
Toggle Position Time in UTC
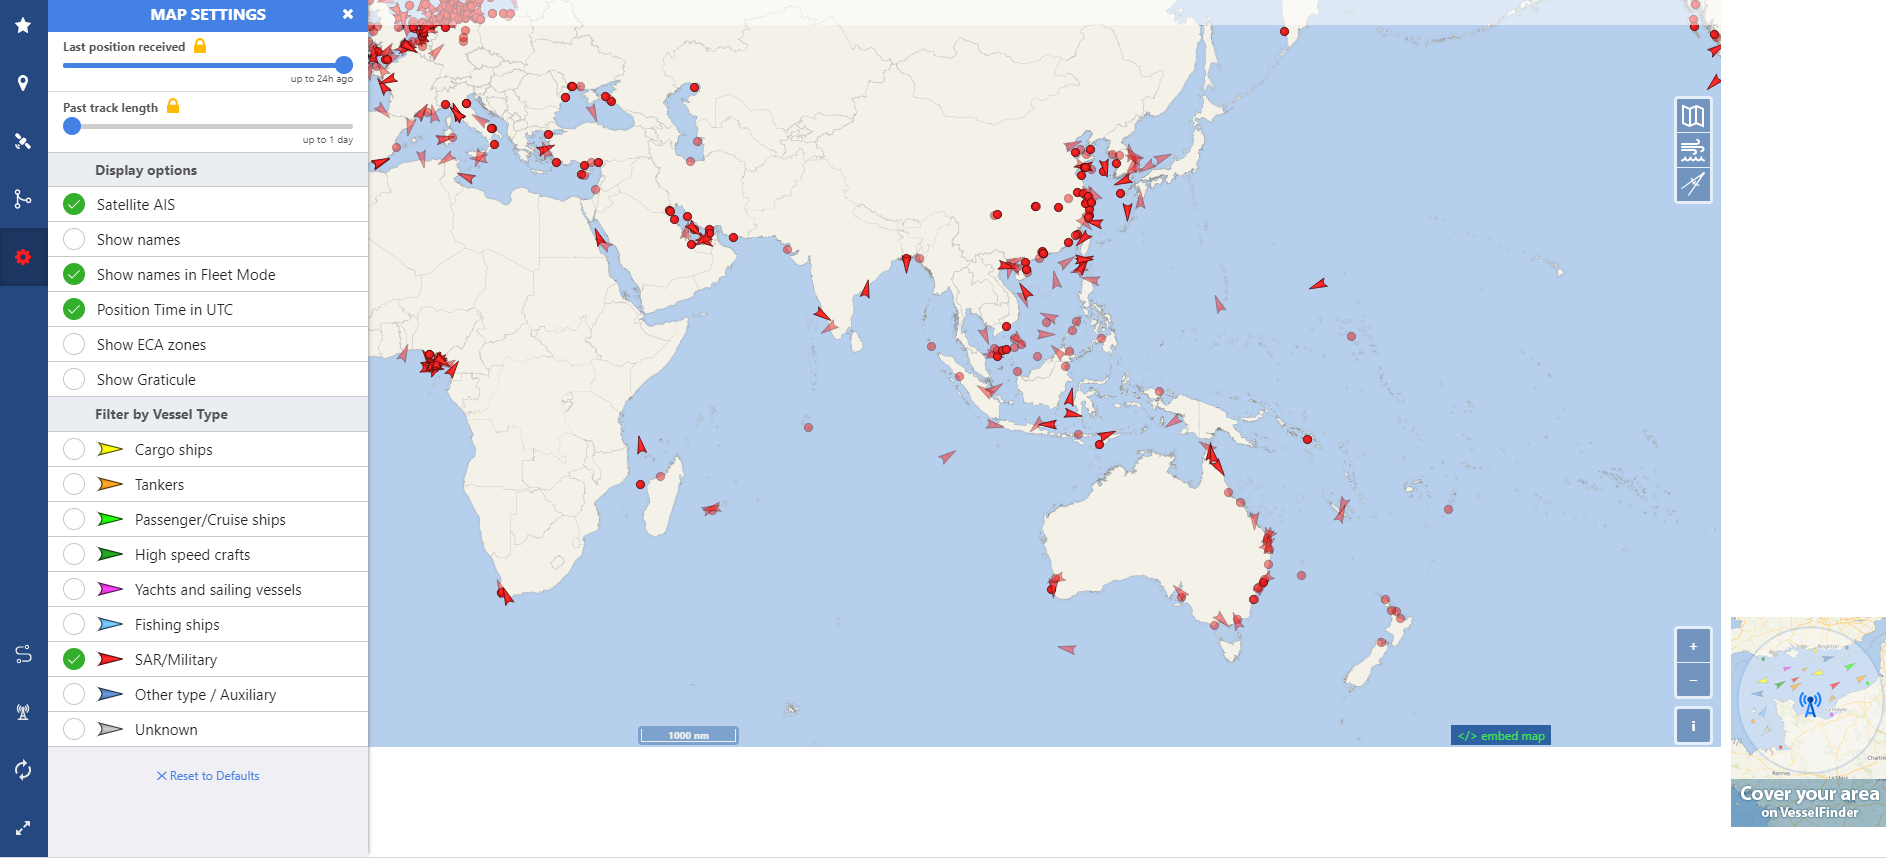[74, 309]
